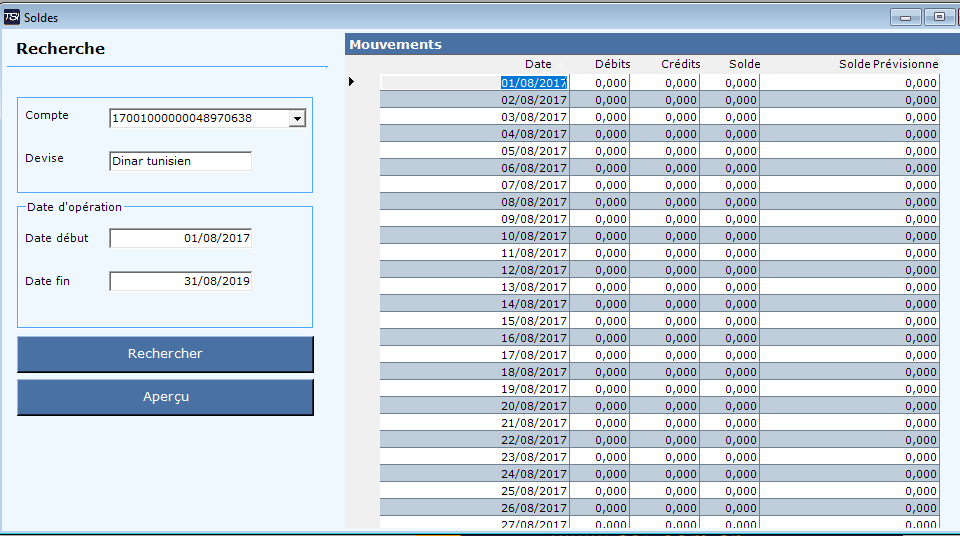Select the date cell 24/08/2017
The height and width of the screenshot is (536, 960).
pyautogui.click(x=474, y=474)
